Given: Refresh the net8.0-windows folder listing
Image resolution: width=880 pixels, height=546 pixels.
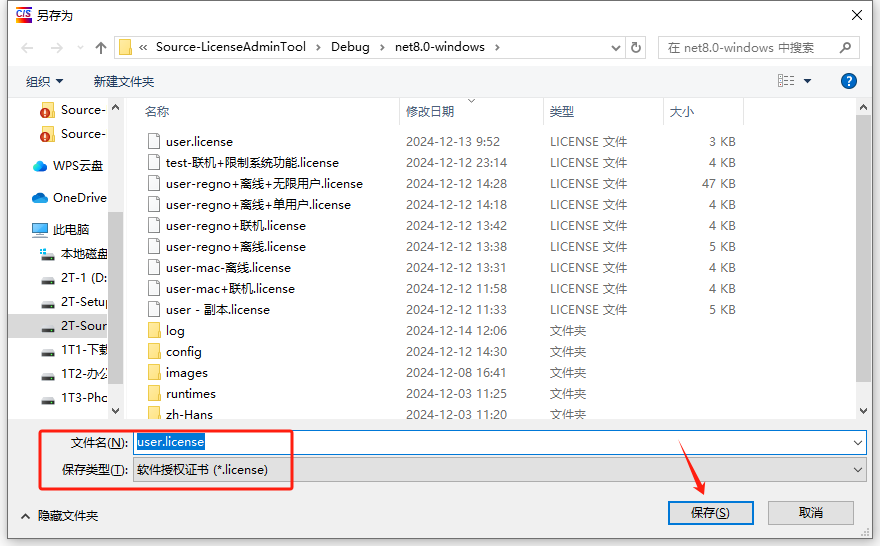Looking at the screenshot, I should (x=636, y=48).
